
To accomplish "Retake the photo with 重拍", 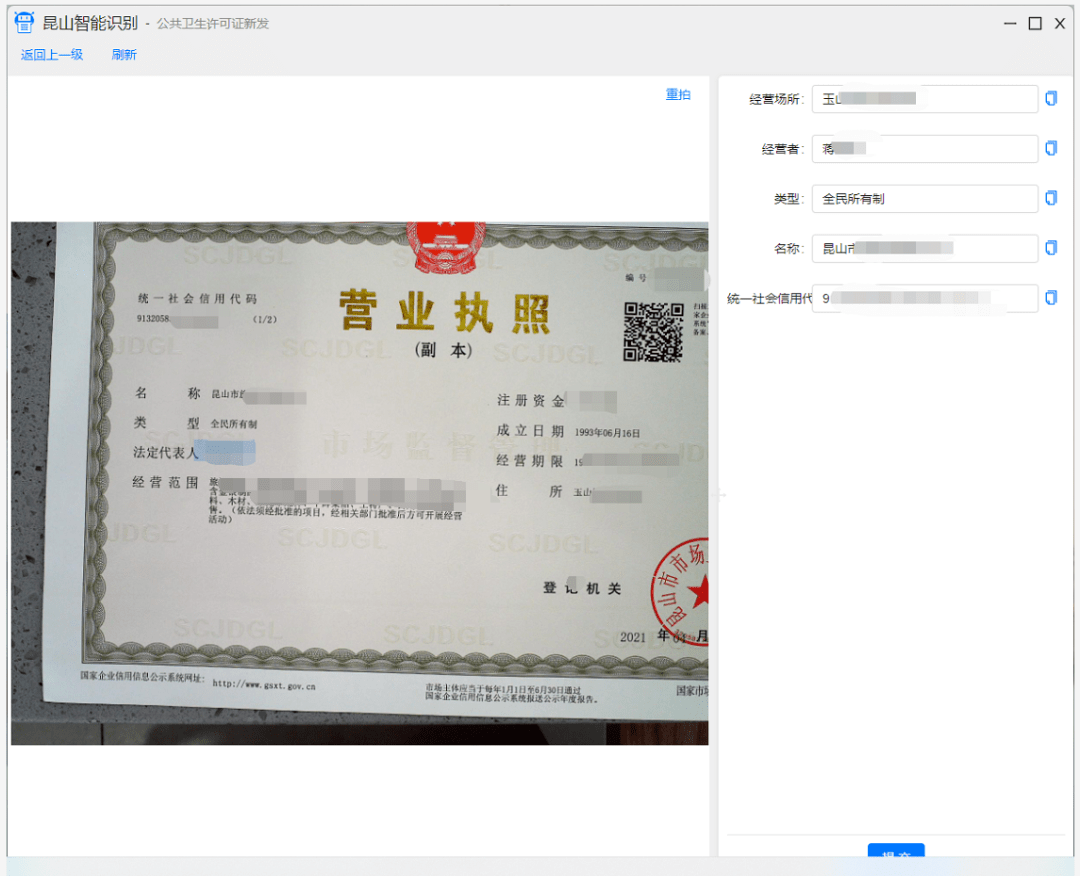I will [678, 95].
